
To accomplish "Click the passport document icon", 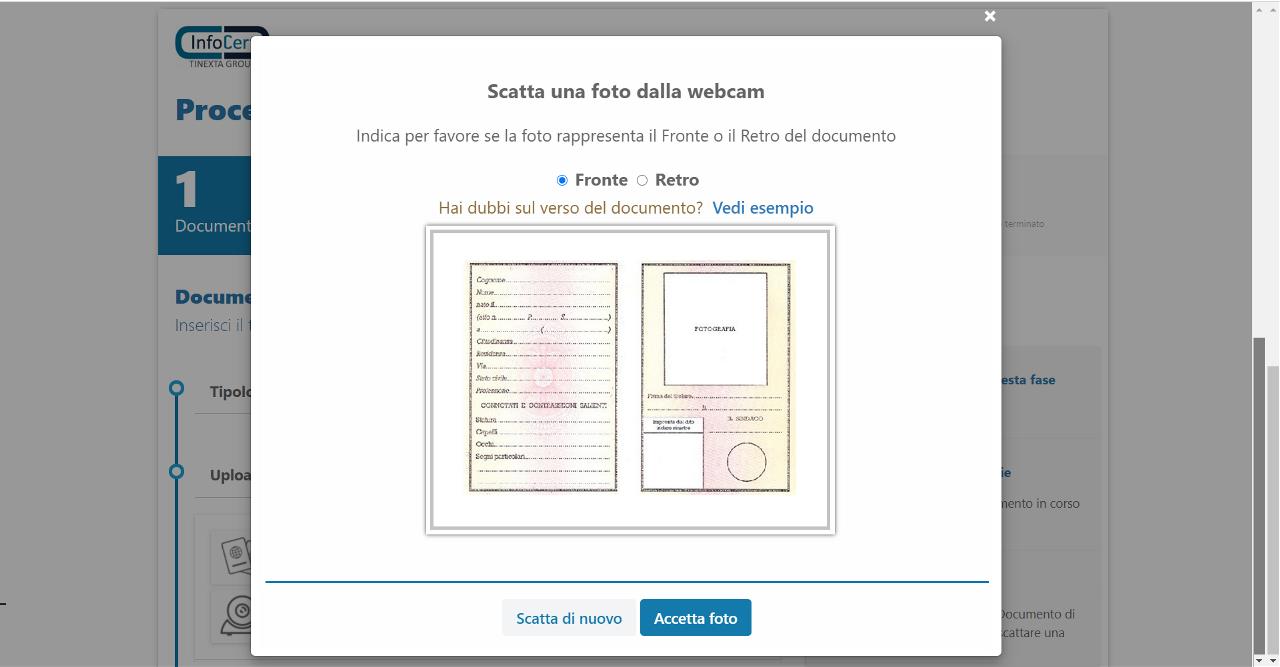I will pyautogui.click(x=234, y=555).
